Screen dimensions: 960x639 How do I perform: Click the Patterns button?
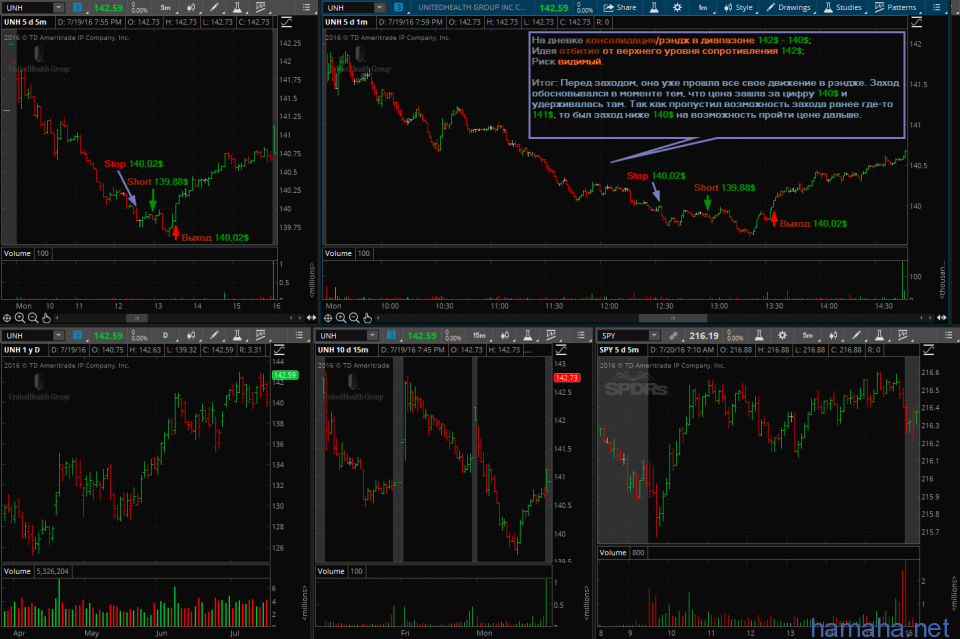(x=896, y=7)
